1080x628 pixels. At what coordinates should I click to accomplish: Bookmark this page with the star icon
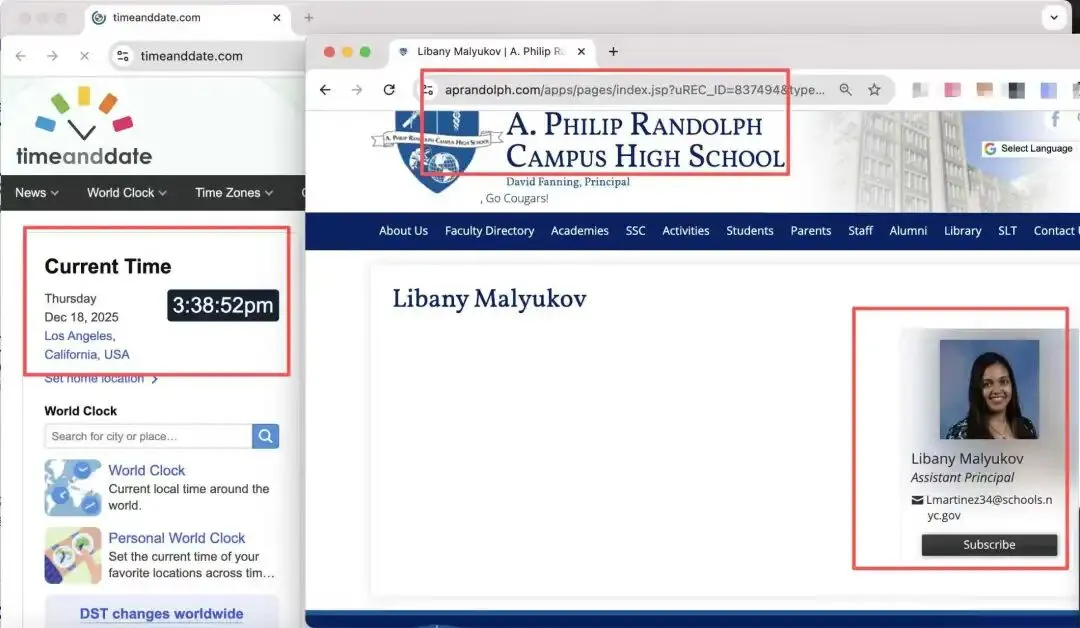pyautogui.click(x=874, y=90)
